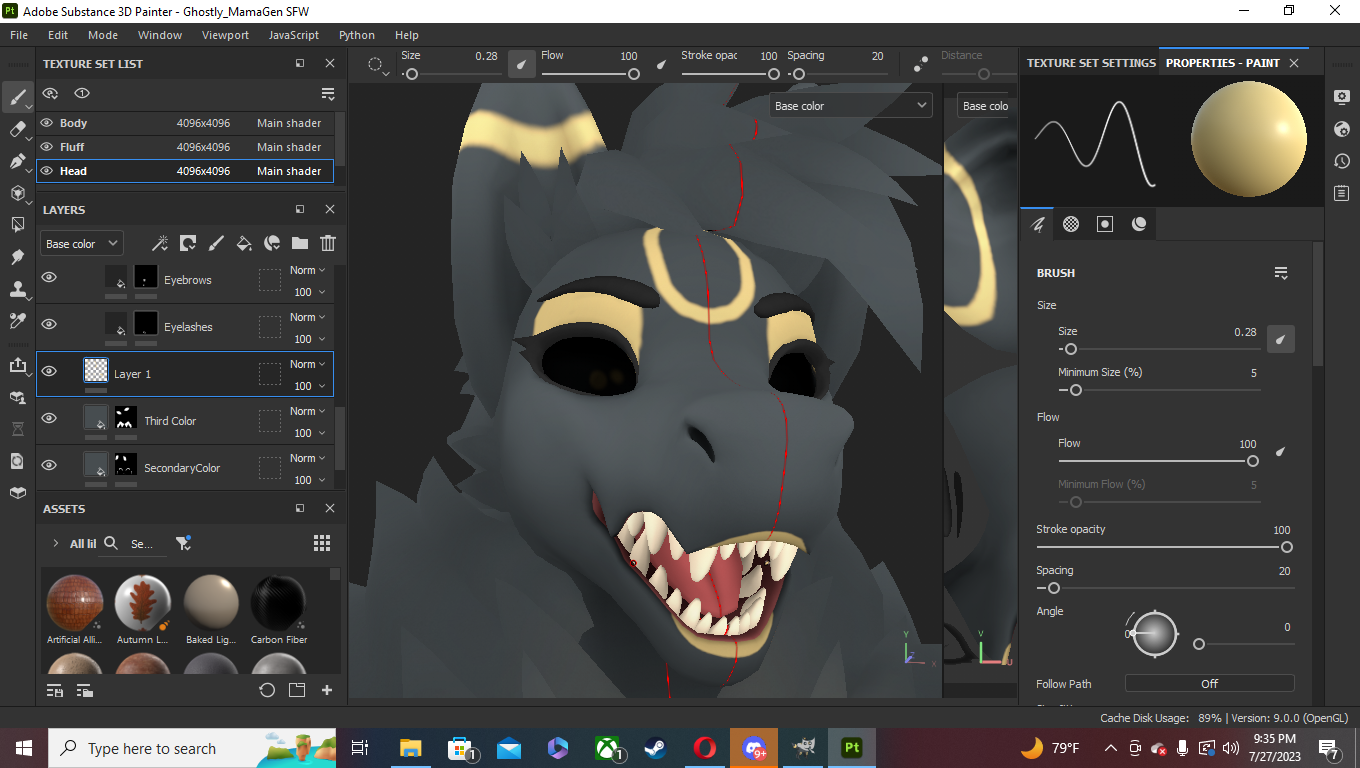Open the Base color channel dropdown in Layers

tap(81, 243)
